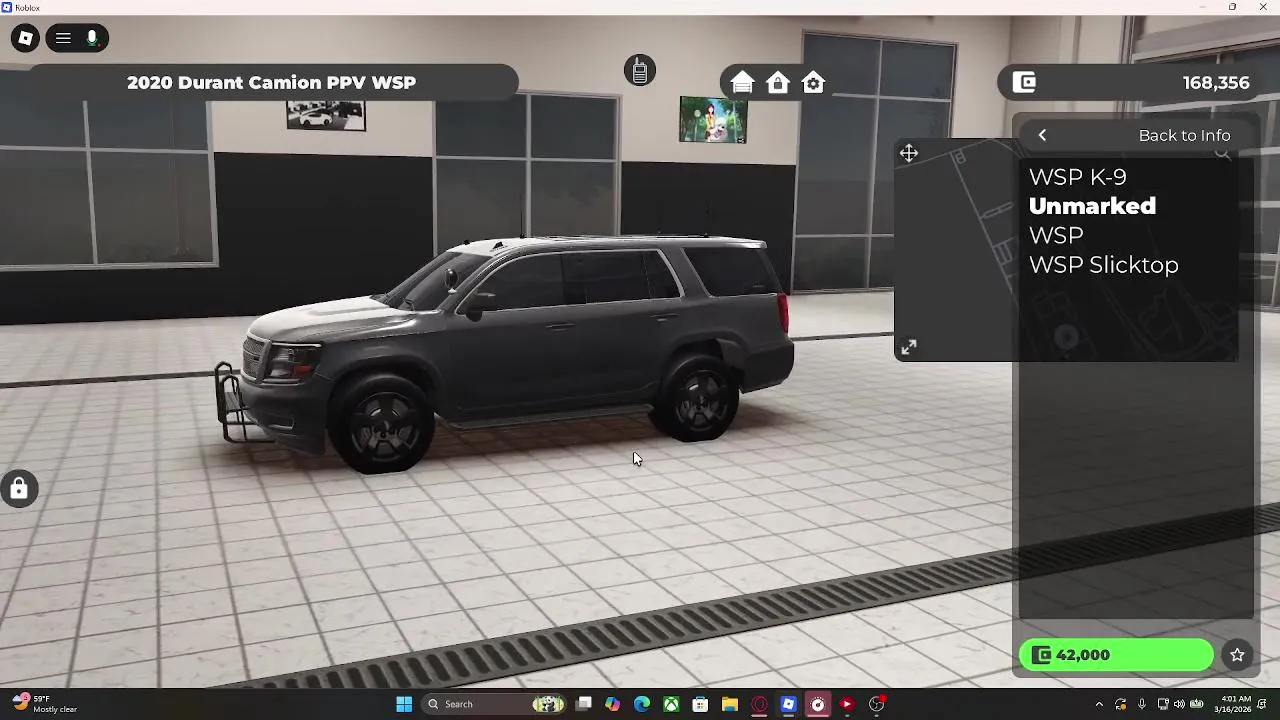Select the WSP Slicktop livery
The height and width of the screenshot is (720, 1280).
pos(1104,265)
